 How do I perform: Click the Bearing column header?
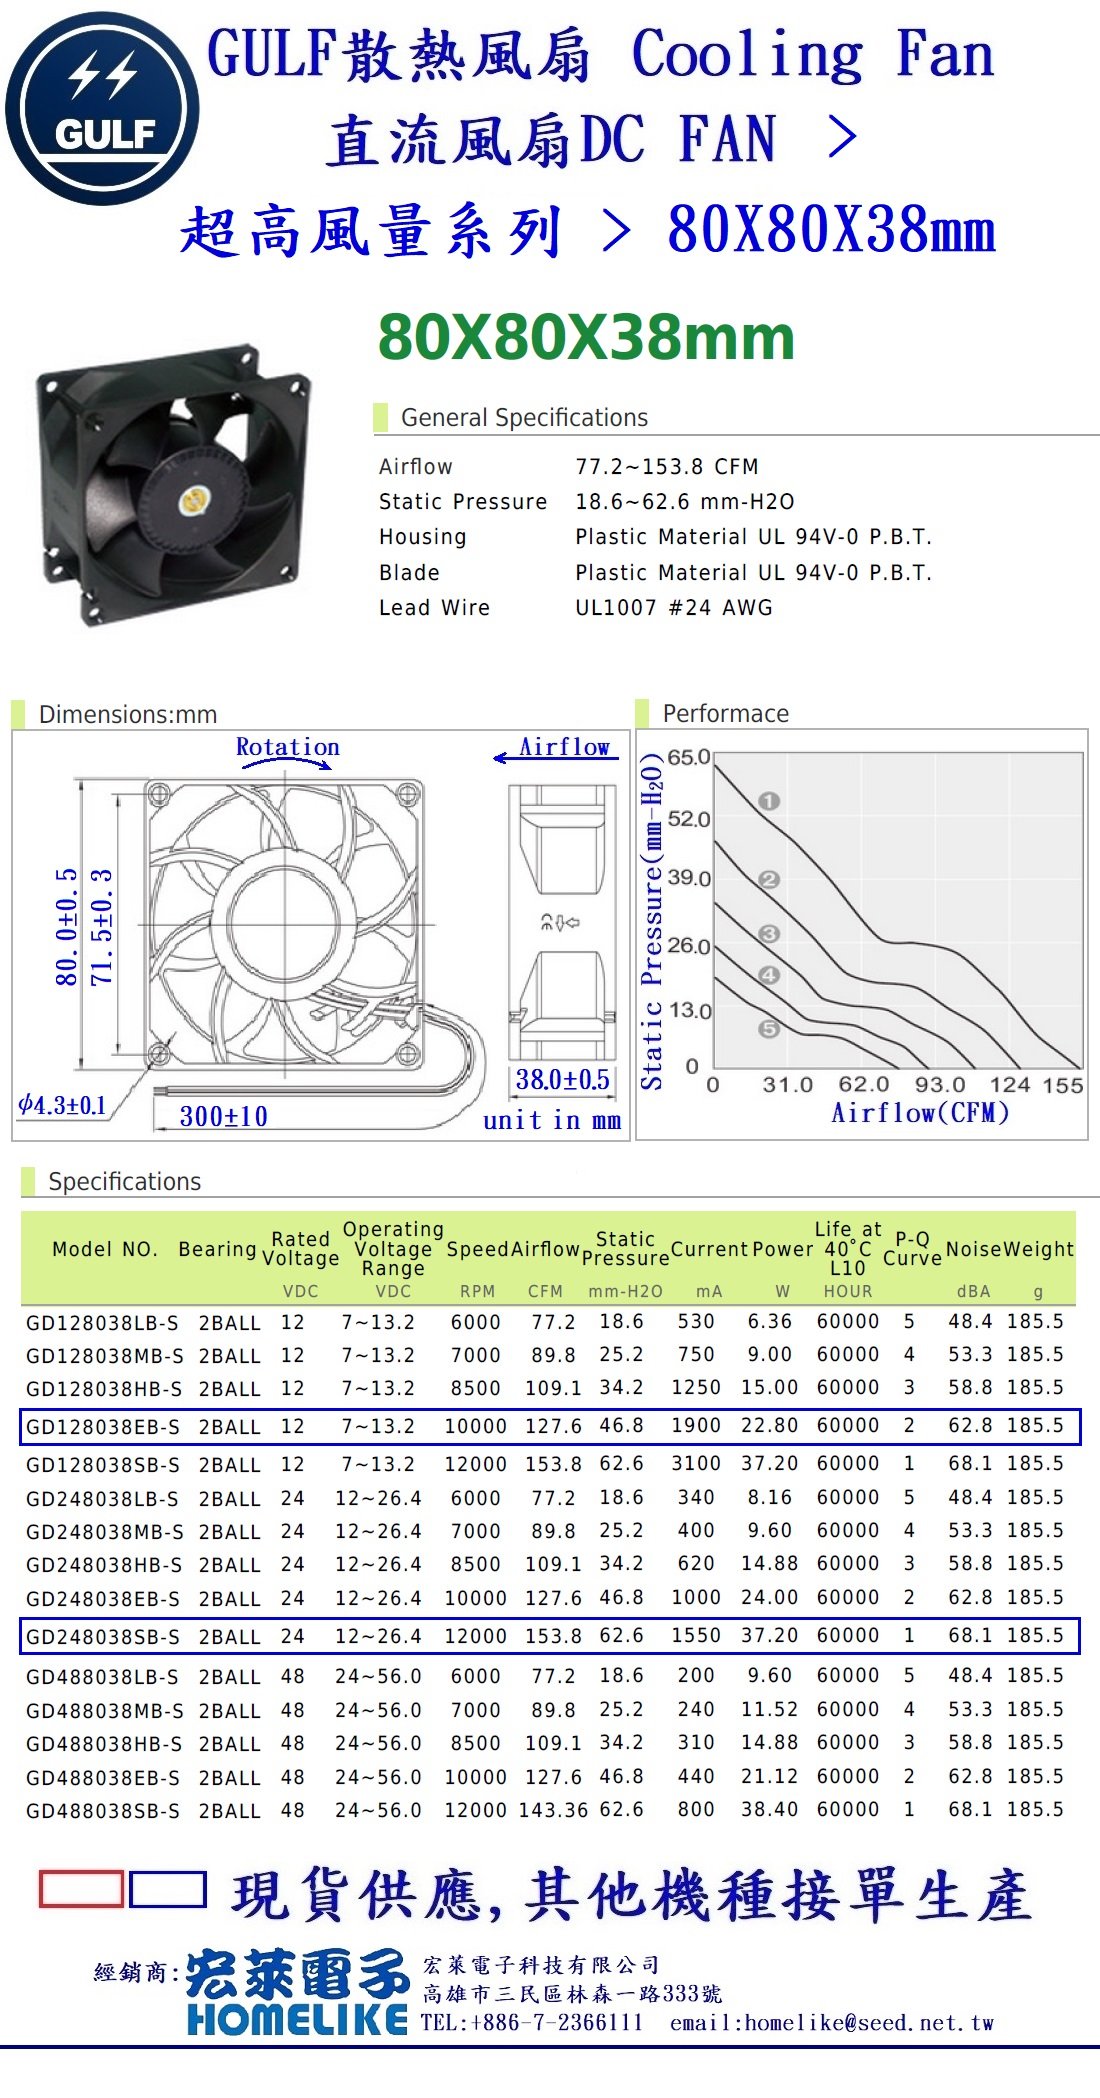[217, 1248]
